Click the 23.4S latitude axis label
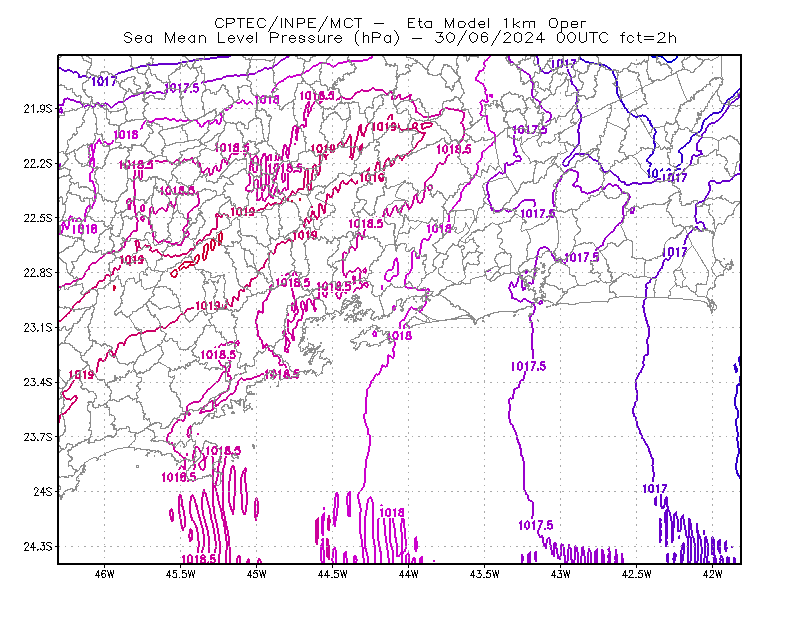The image size is (800, 618). click(38, 382)
